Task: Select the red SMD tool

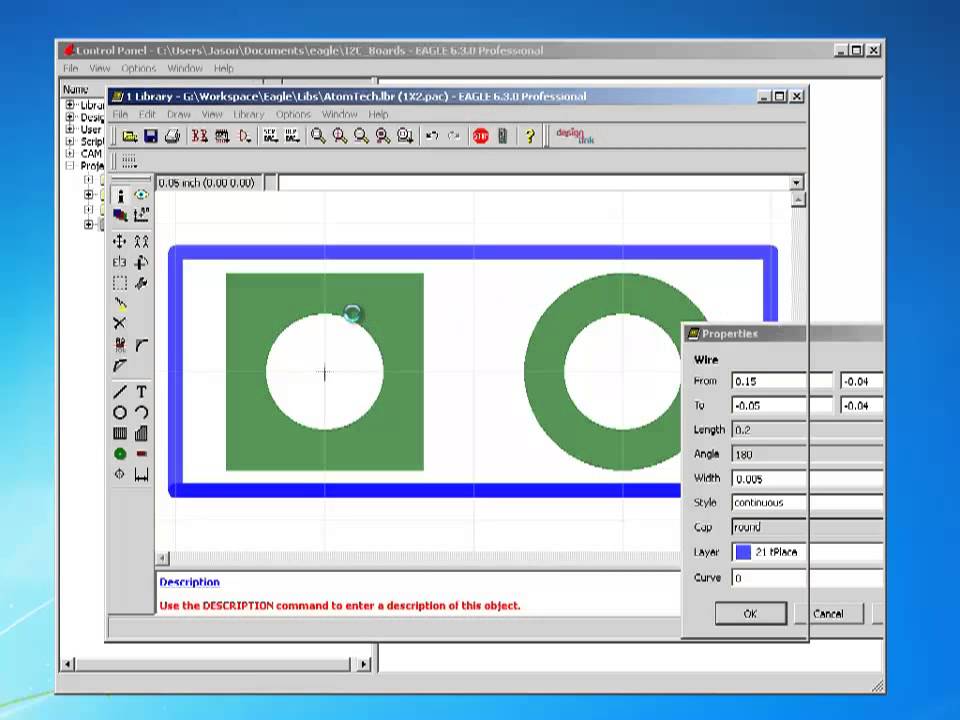Action: point(141,454)
